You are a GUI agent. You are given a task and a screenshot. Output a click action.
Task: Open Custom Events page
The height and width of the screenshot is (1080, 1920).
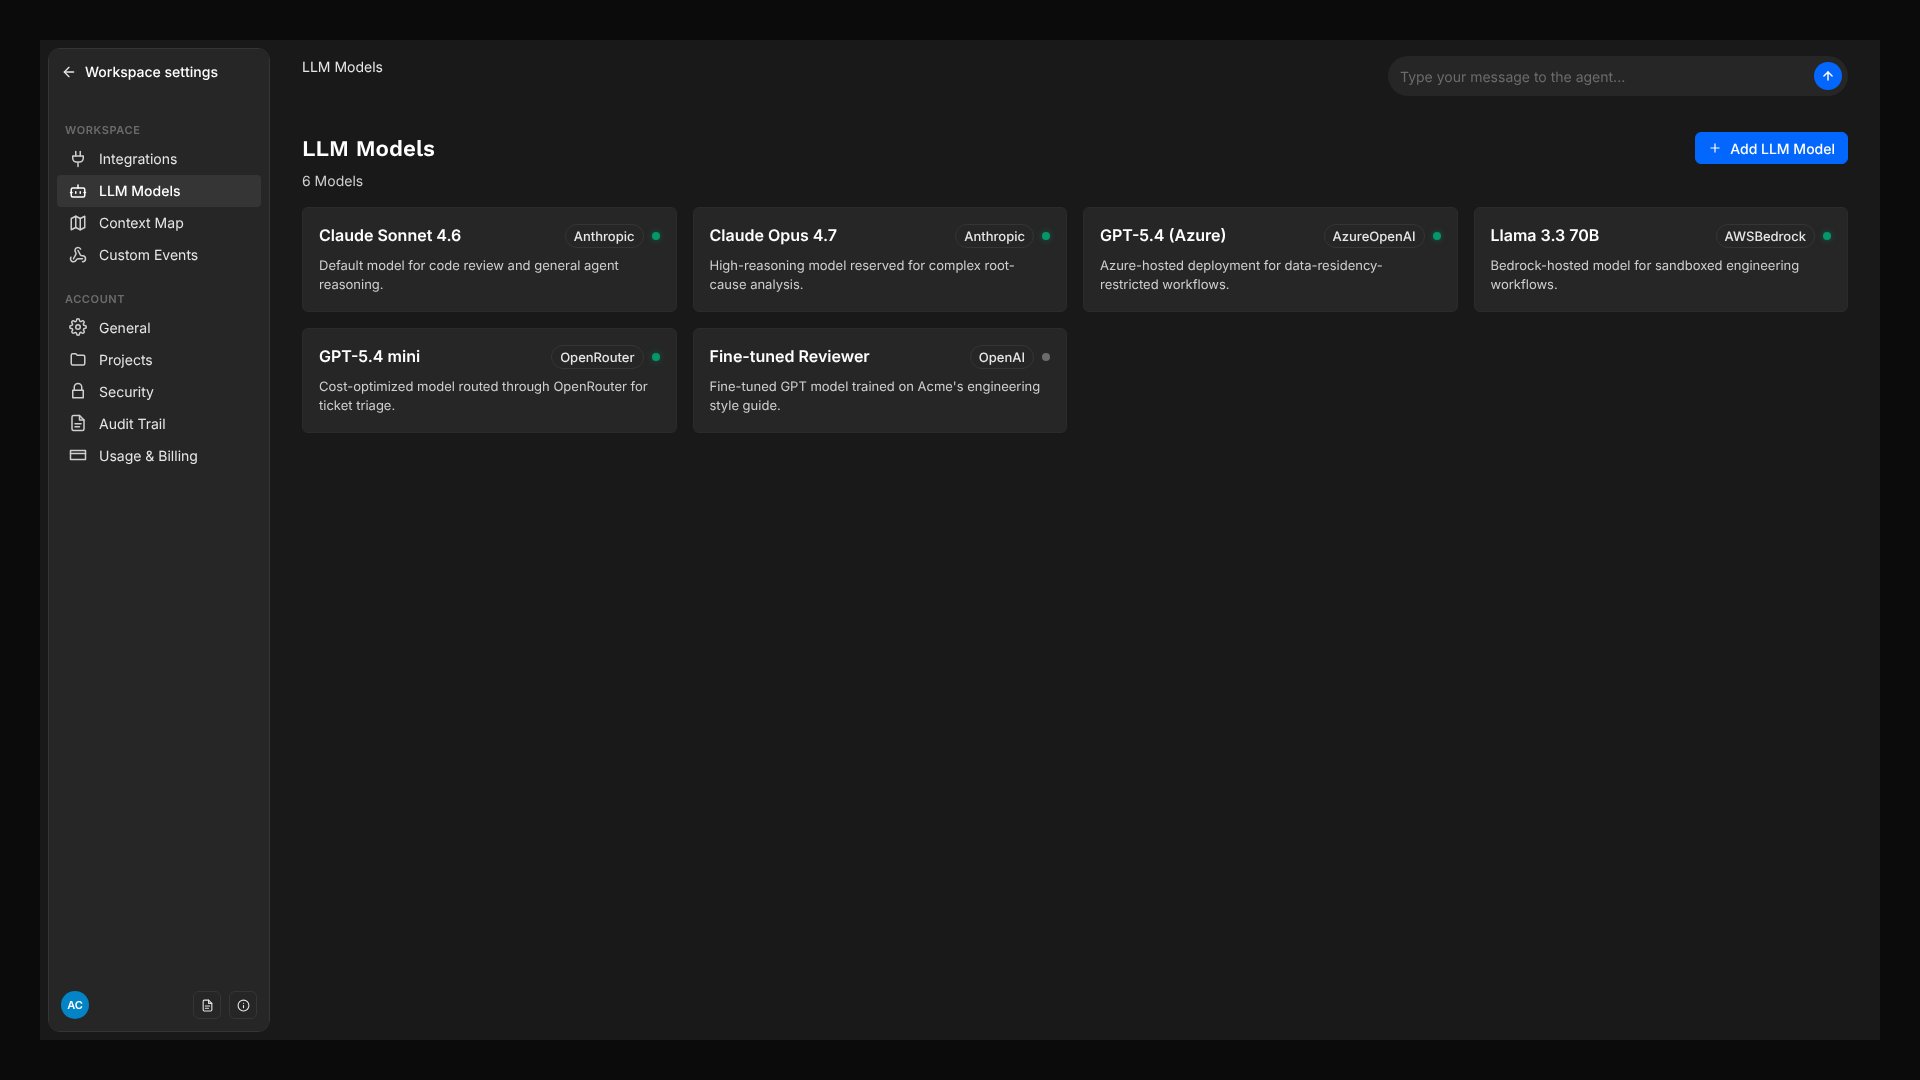(159, 255)
